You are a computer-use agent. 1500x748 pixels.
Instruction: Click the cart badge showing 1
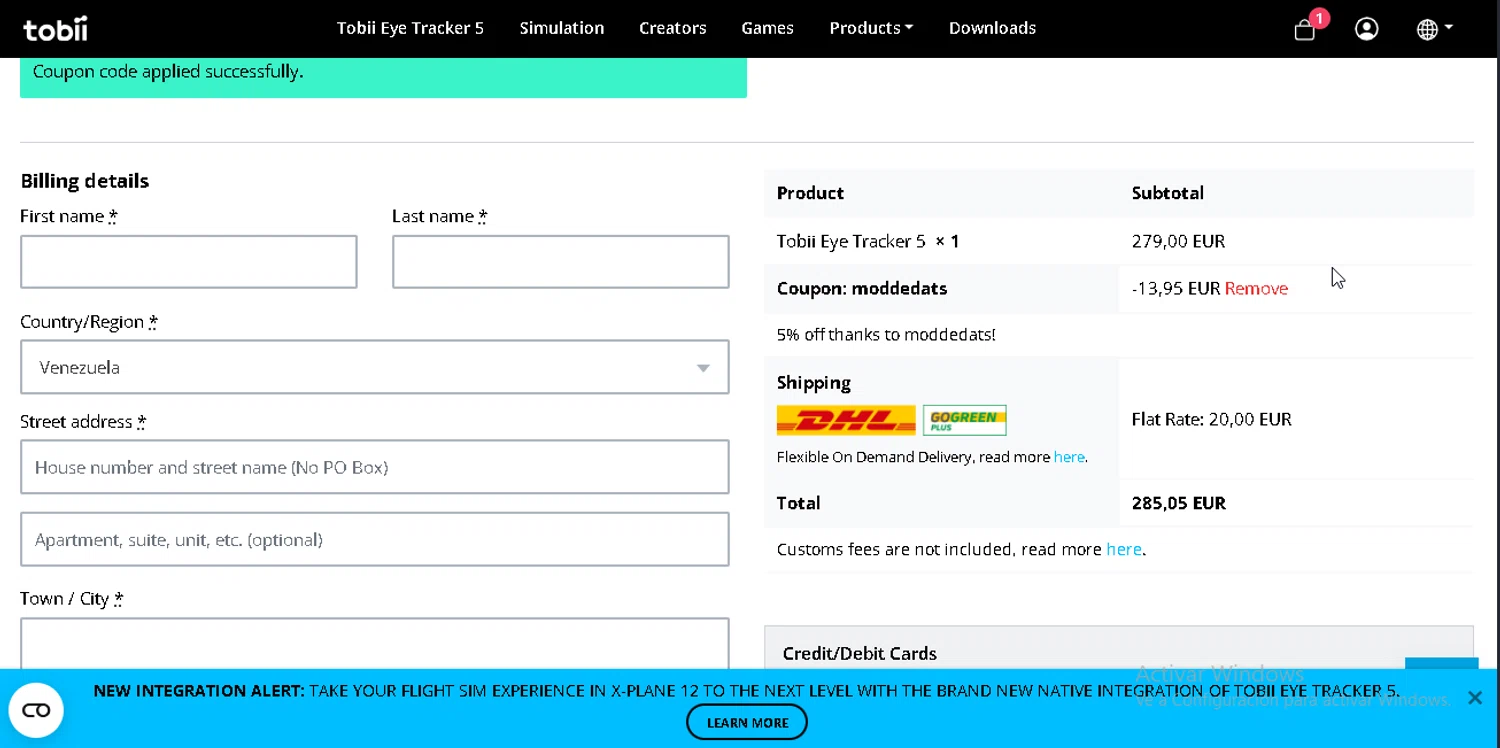pyautogui.click(x=1320, y=18)
